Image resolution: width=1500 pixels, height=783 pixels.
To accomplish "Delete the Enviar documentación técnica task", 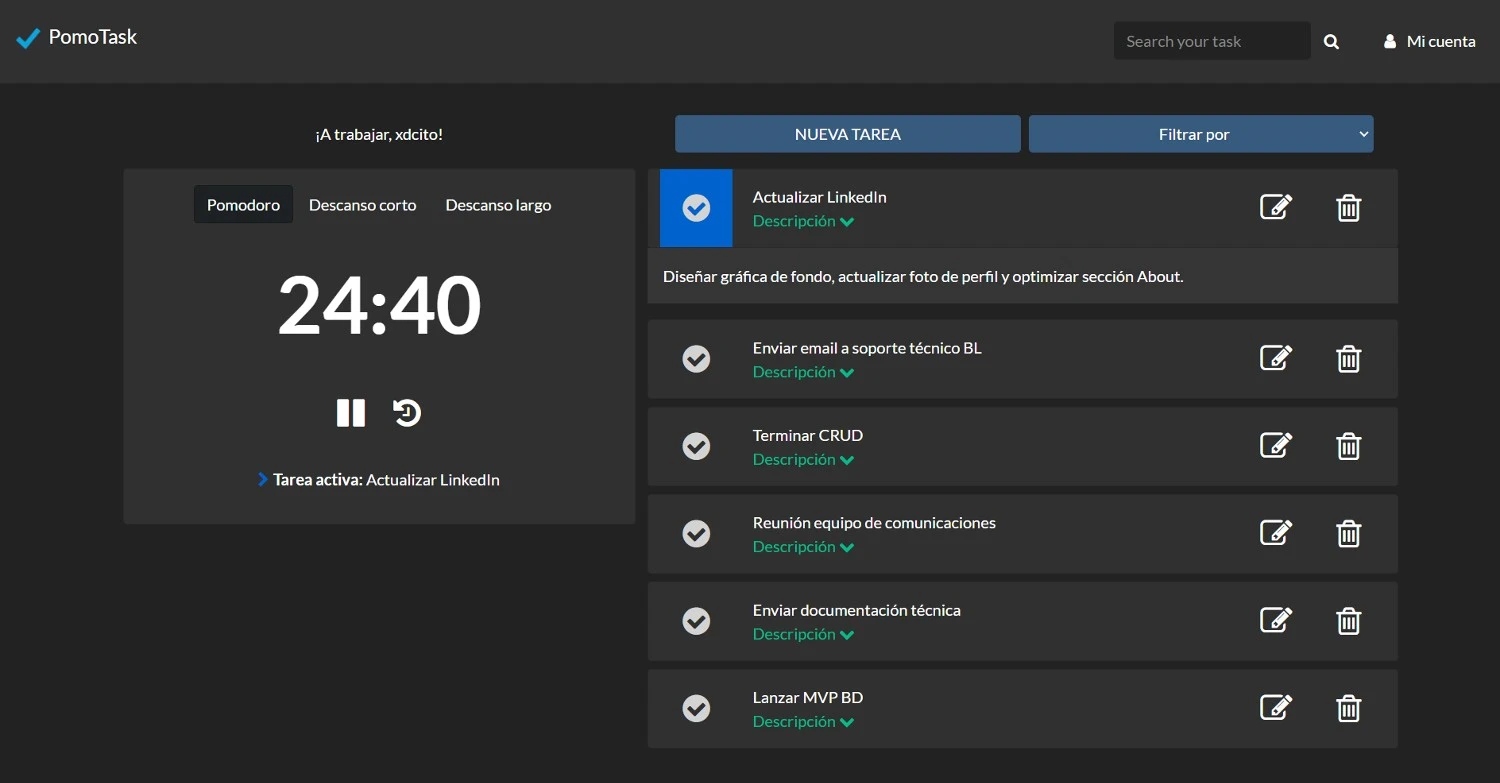I will pos(1348,621).
